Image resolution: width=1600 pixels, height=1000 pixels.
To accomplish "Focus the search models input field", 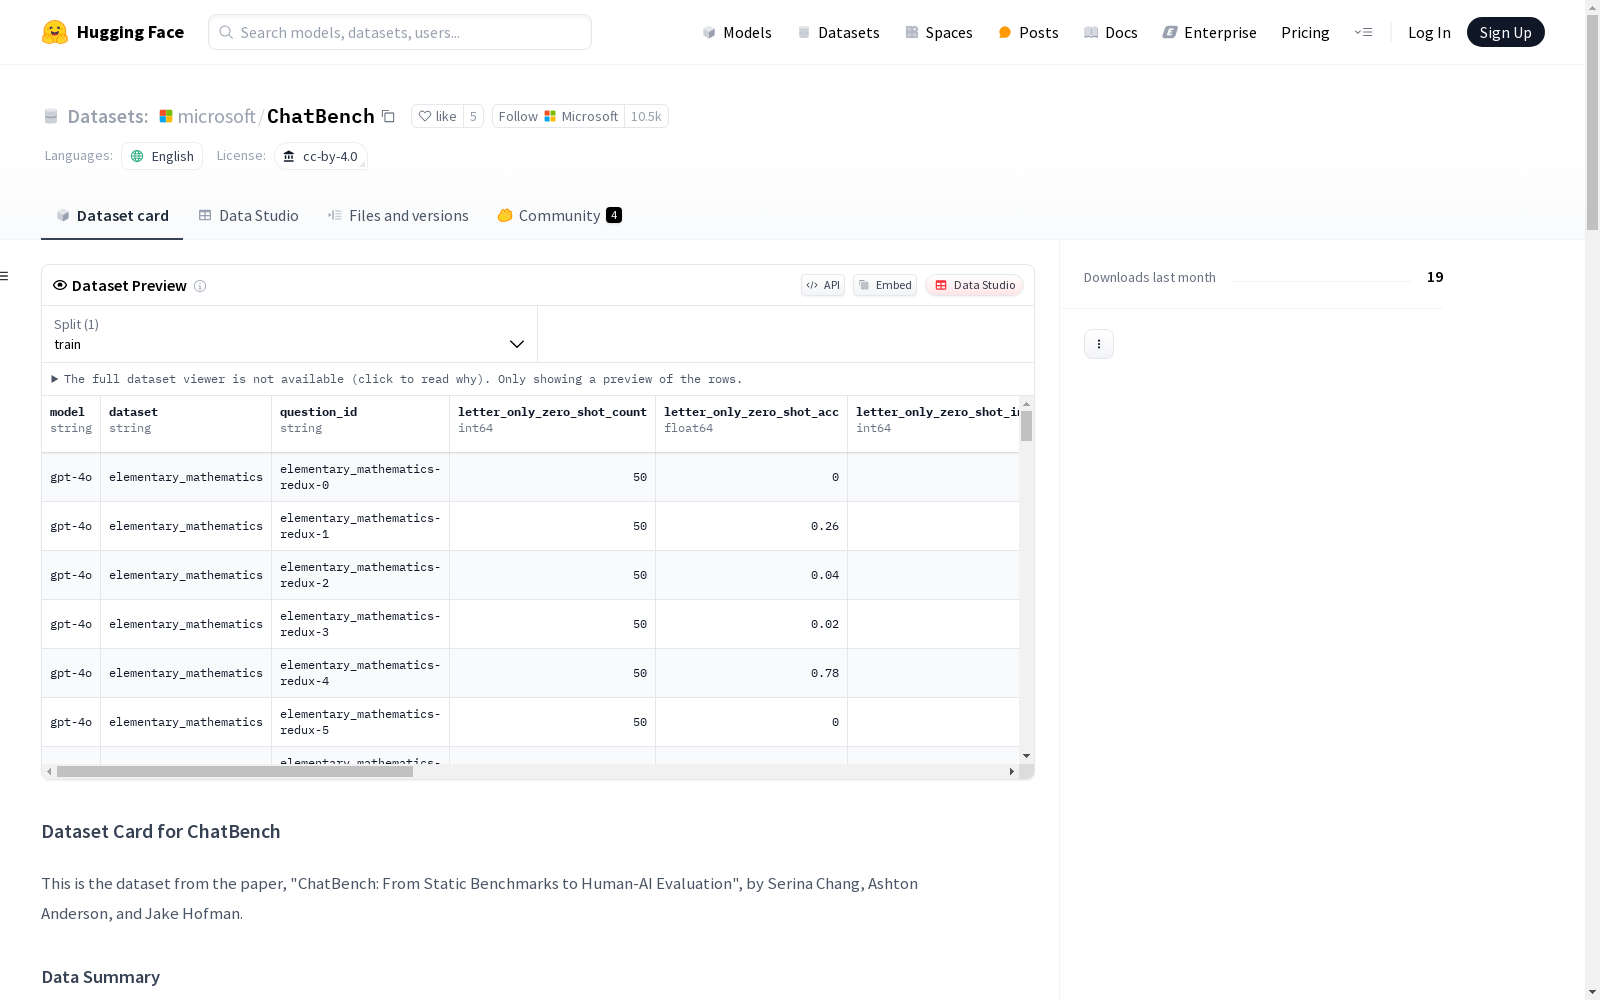I will pos(400,32).
